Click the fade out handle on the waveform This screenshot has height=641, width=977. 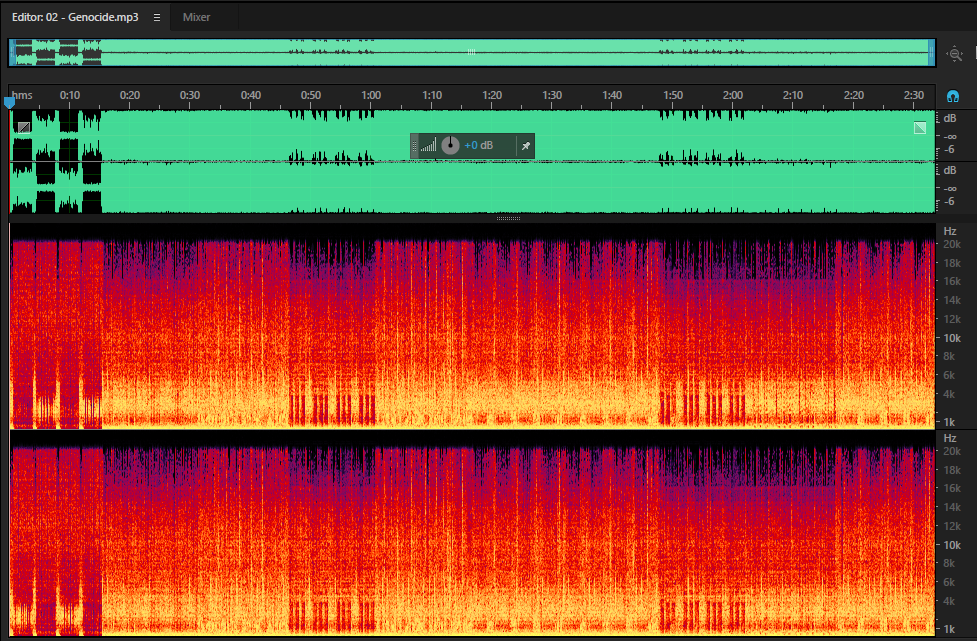click(920, 128)
